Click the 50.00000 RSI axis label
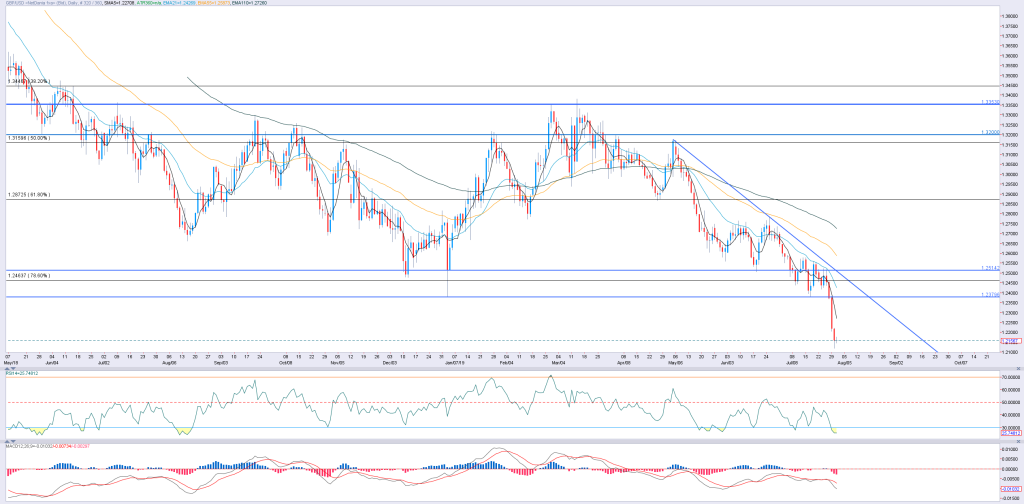The width and height of the screenshot is (1024, 504). (1009, 403)
